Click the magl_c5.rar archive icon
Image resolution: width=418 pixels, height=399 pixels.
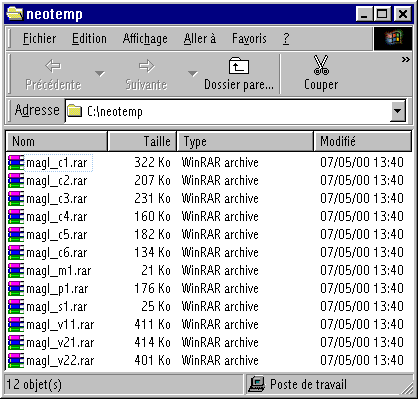click(16, 235)
